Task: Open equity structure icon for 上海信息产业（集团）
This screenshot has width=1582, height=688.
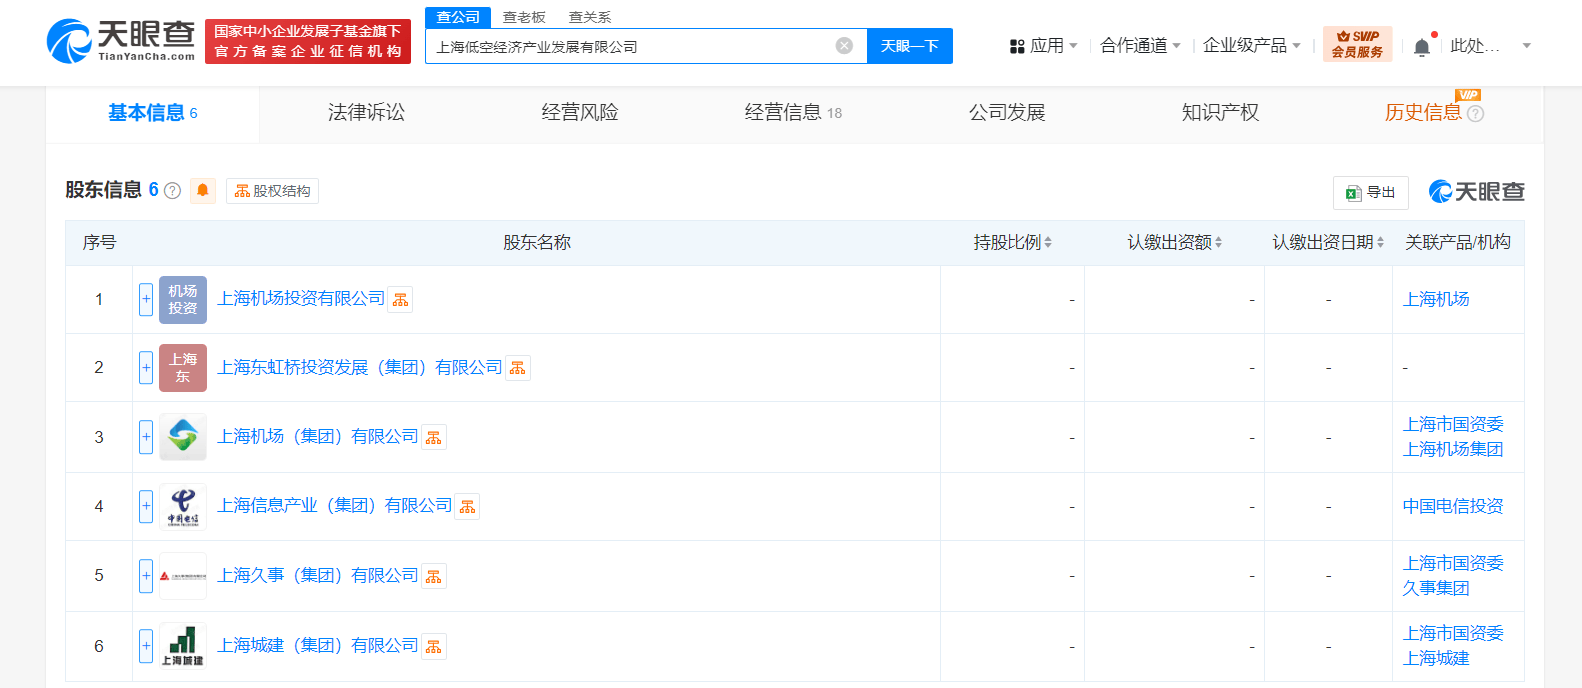Action: pos(467,507)
